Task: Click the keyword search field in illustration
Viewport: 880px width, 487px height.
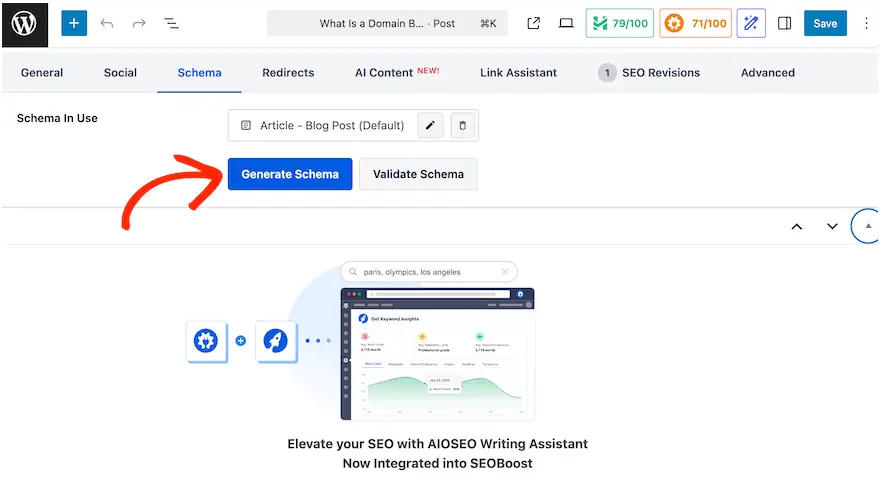Action: point(429,272)
